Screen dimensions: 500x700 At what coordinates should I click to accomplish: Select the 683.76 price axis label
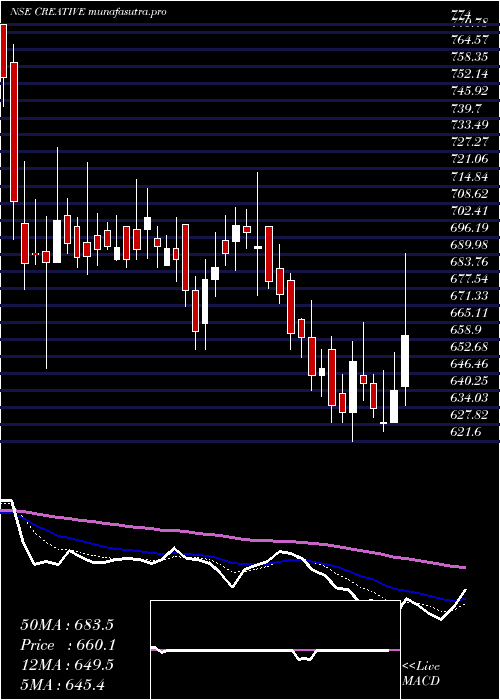click(x=470, y=262)
